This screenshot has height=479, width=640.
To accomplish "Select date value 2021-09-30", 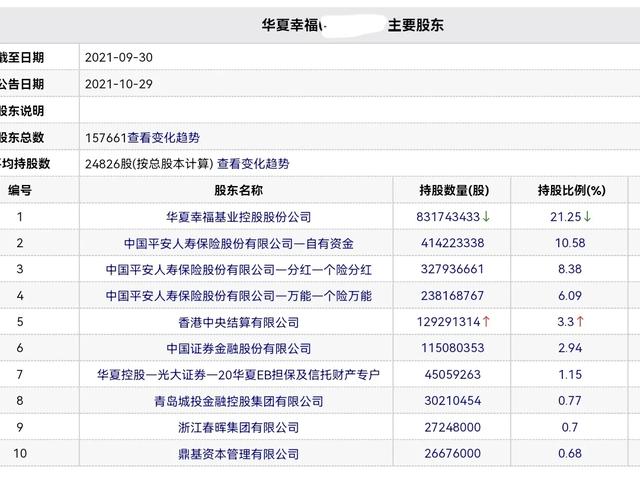I will click(x=119, y=58).
